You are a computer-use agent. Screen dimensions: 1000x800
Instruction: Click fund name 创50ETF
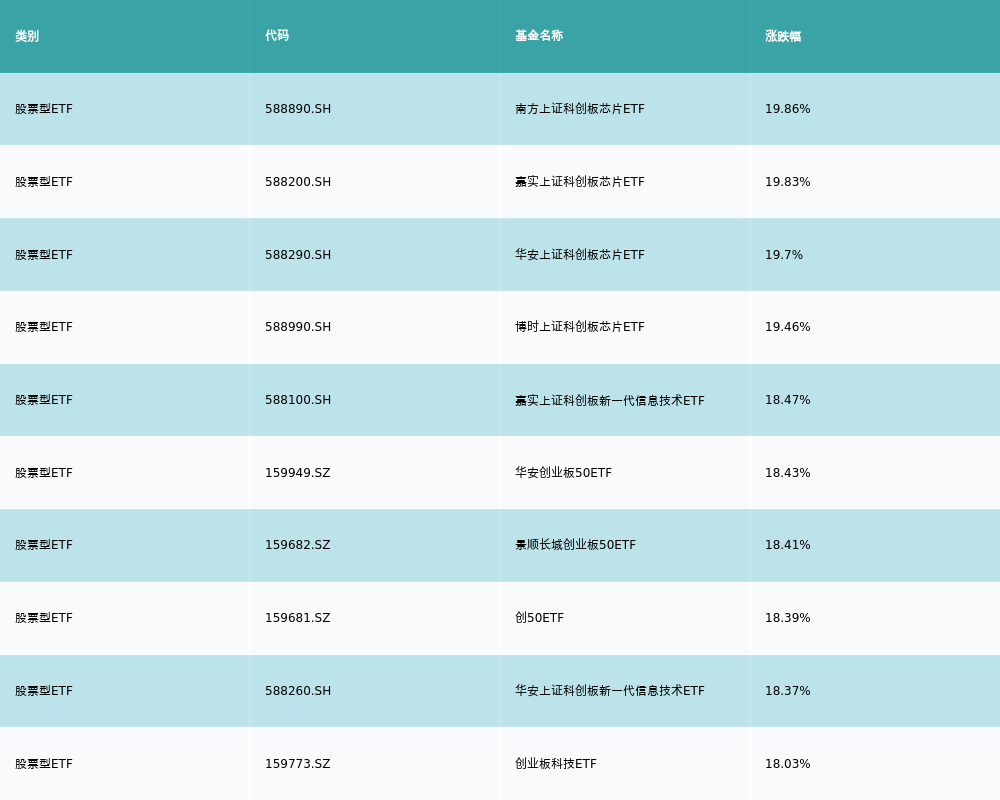(x=540, y=618)
